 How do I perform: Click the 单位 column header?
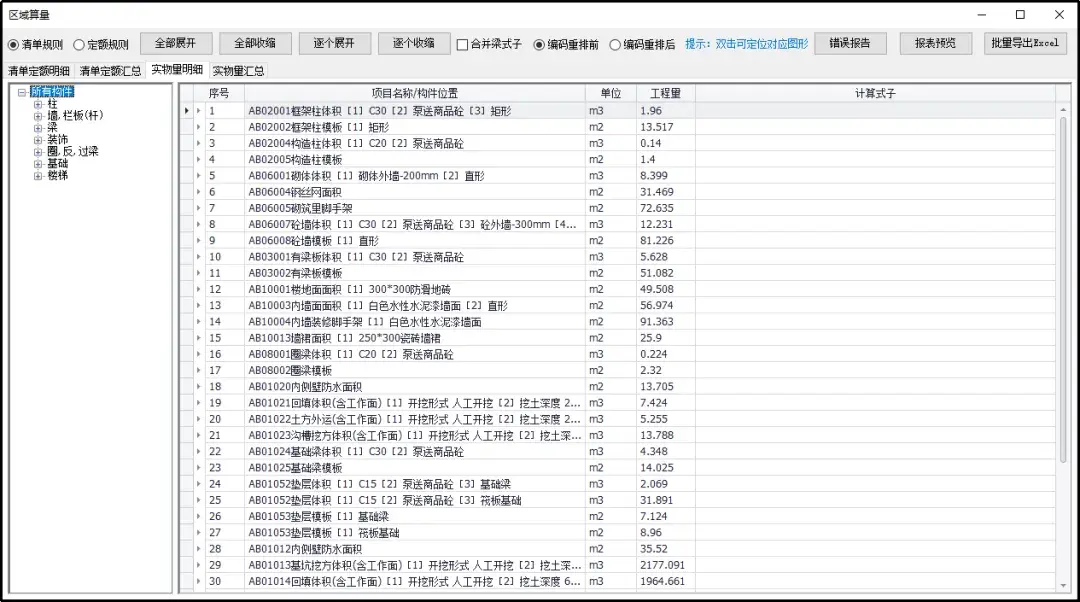(x=611, y=93)
